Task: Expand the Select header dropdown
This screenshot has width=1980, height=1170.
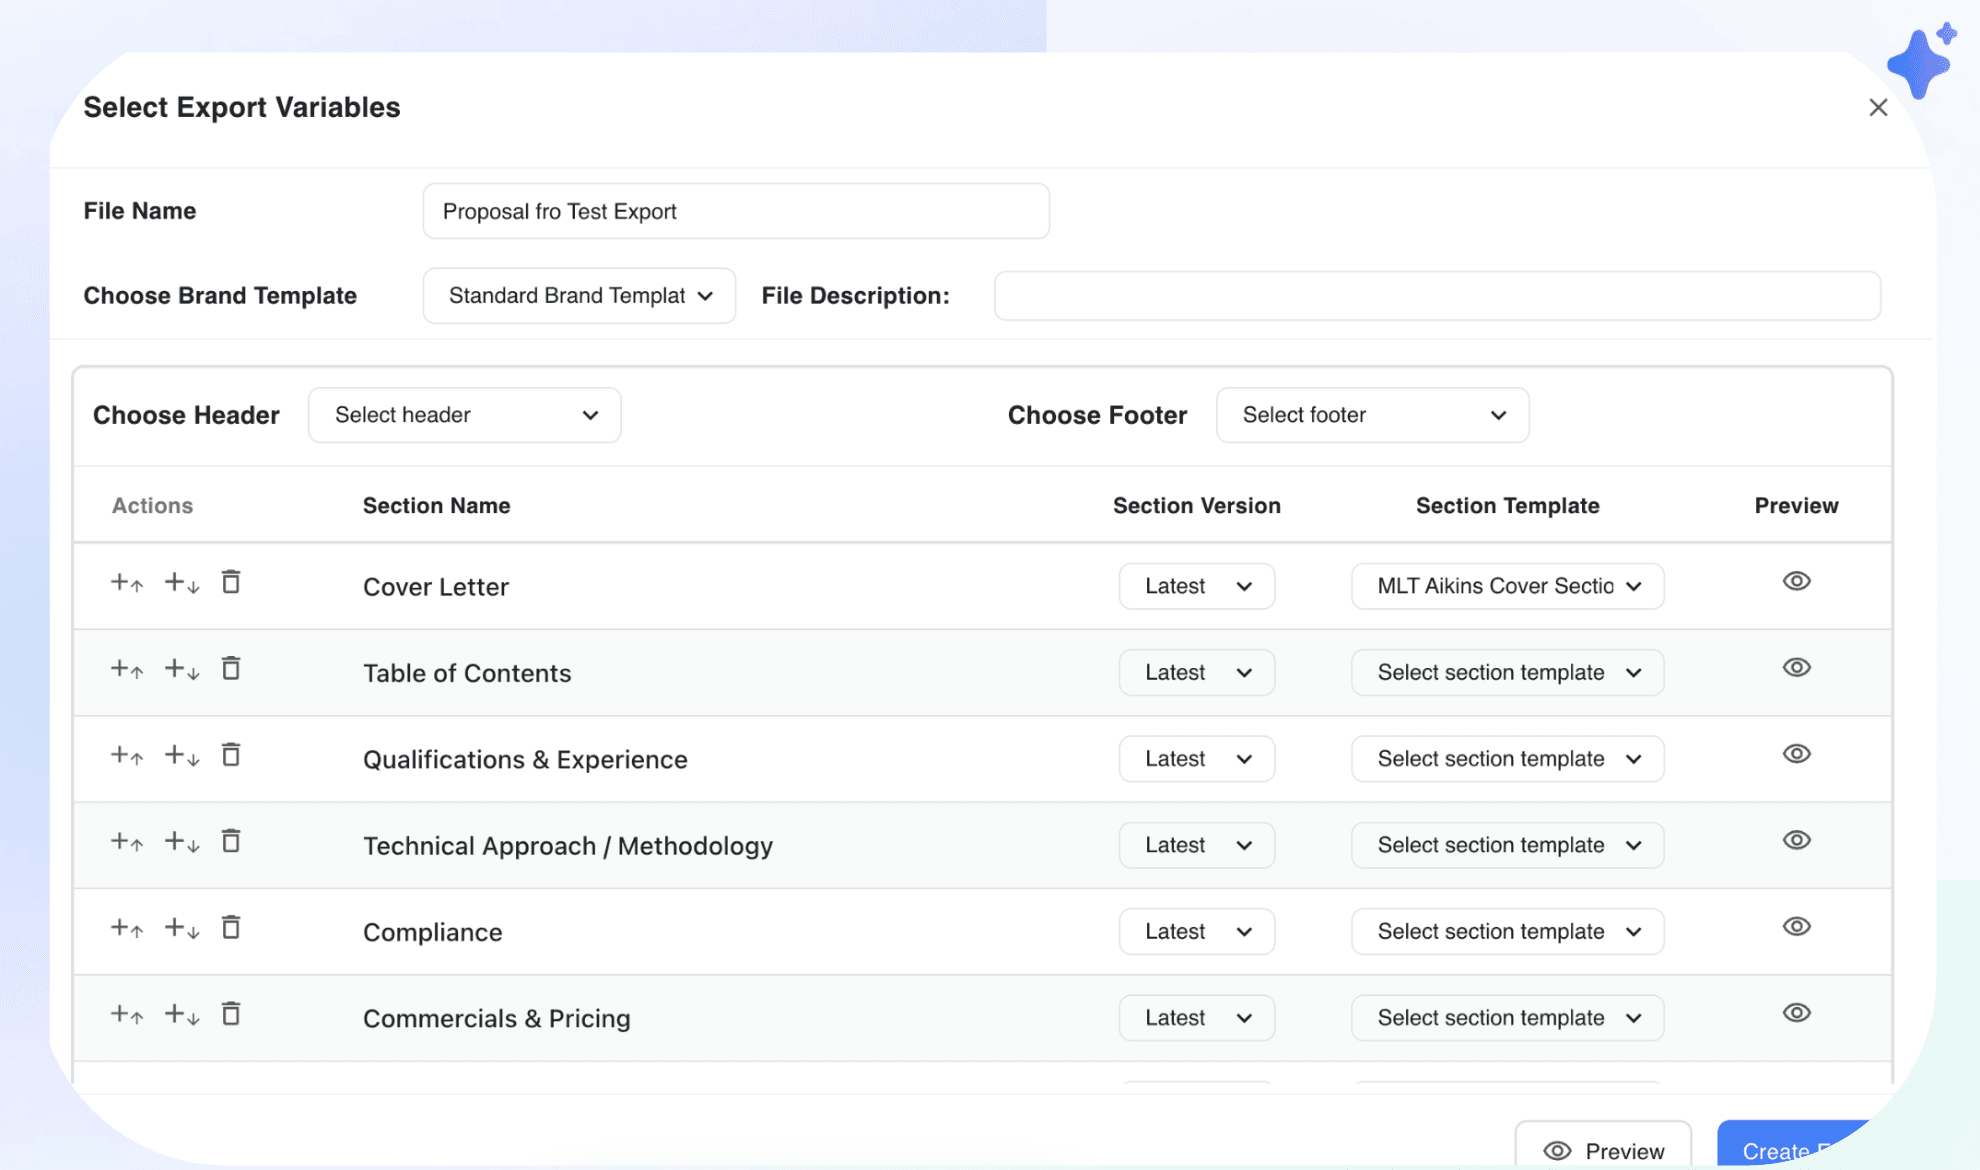Action: coord(465,415)
